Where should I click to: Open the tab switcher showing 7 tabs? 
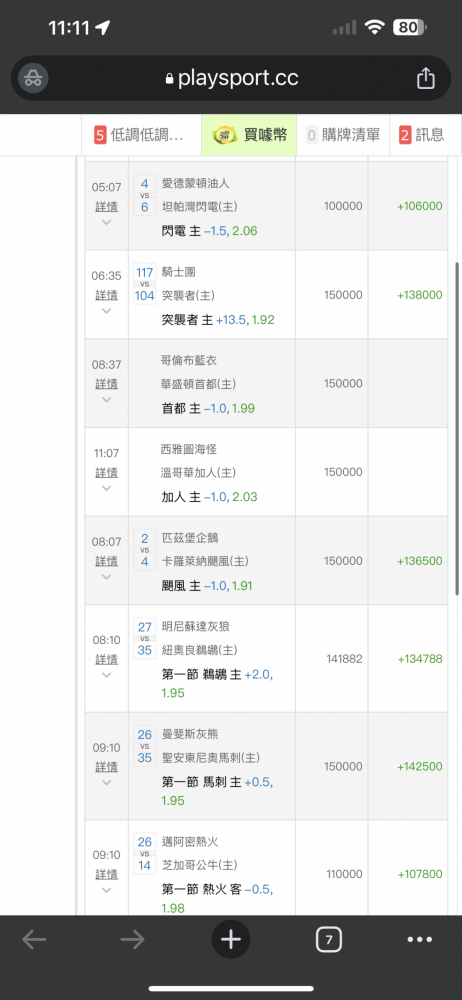(329, 940)
